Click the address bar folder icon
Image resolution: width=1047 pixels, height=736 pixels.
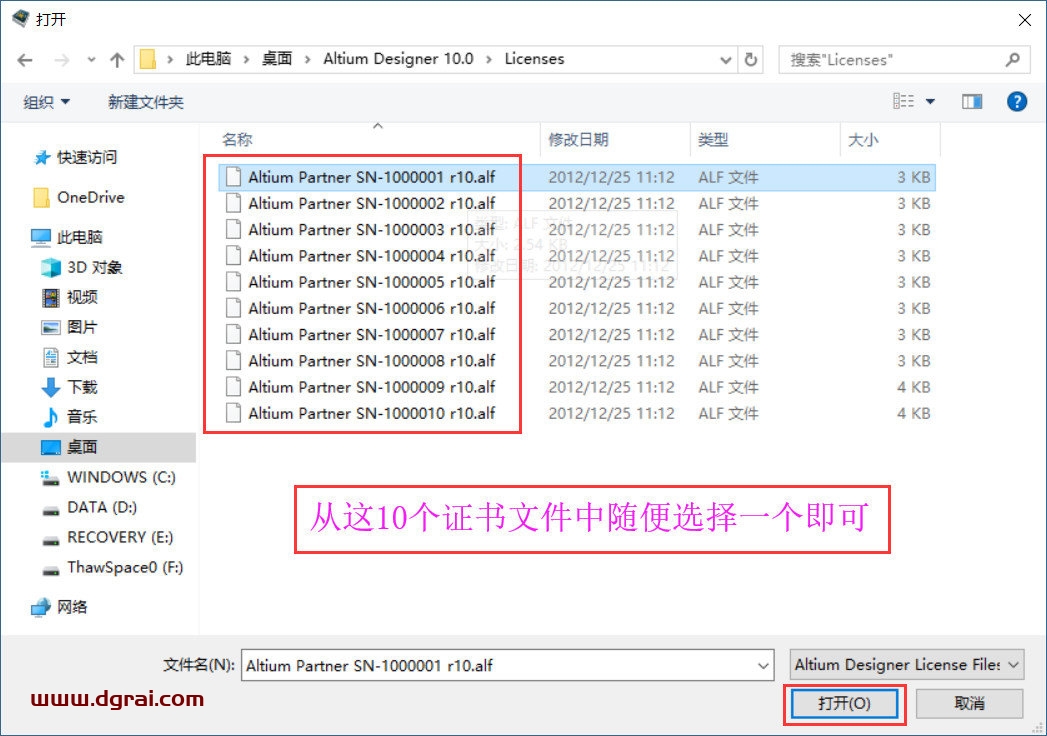point(148,59)
